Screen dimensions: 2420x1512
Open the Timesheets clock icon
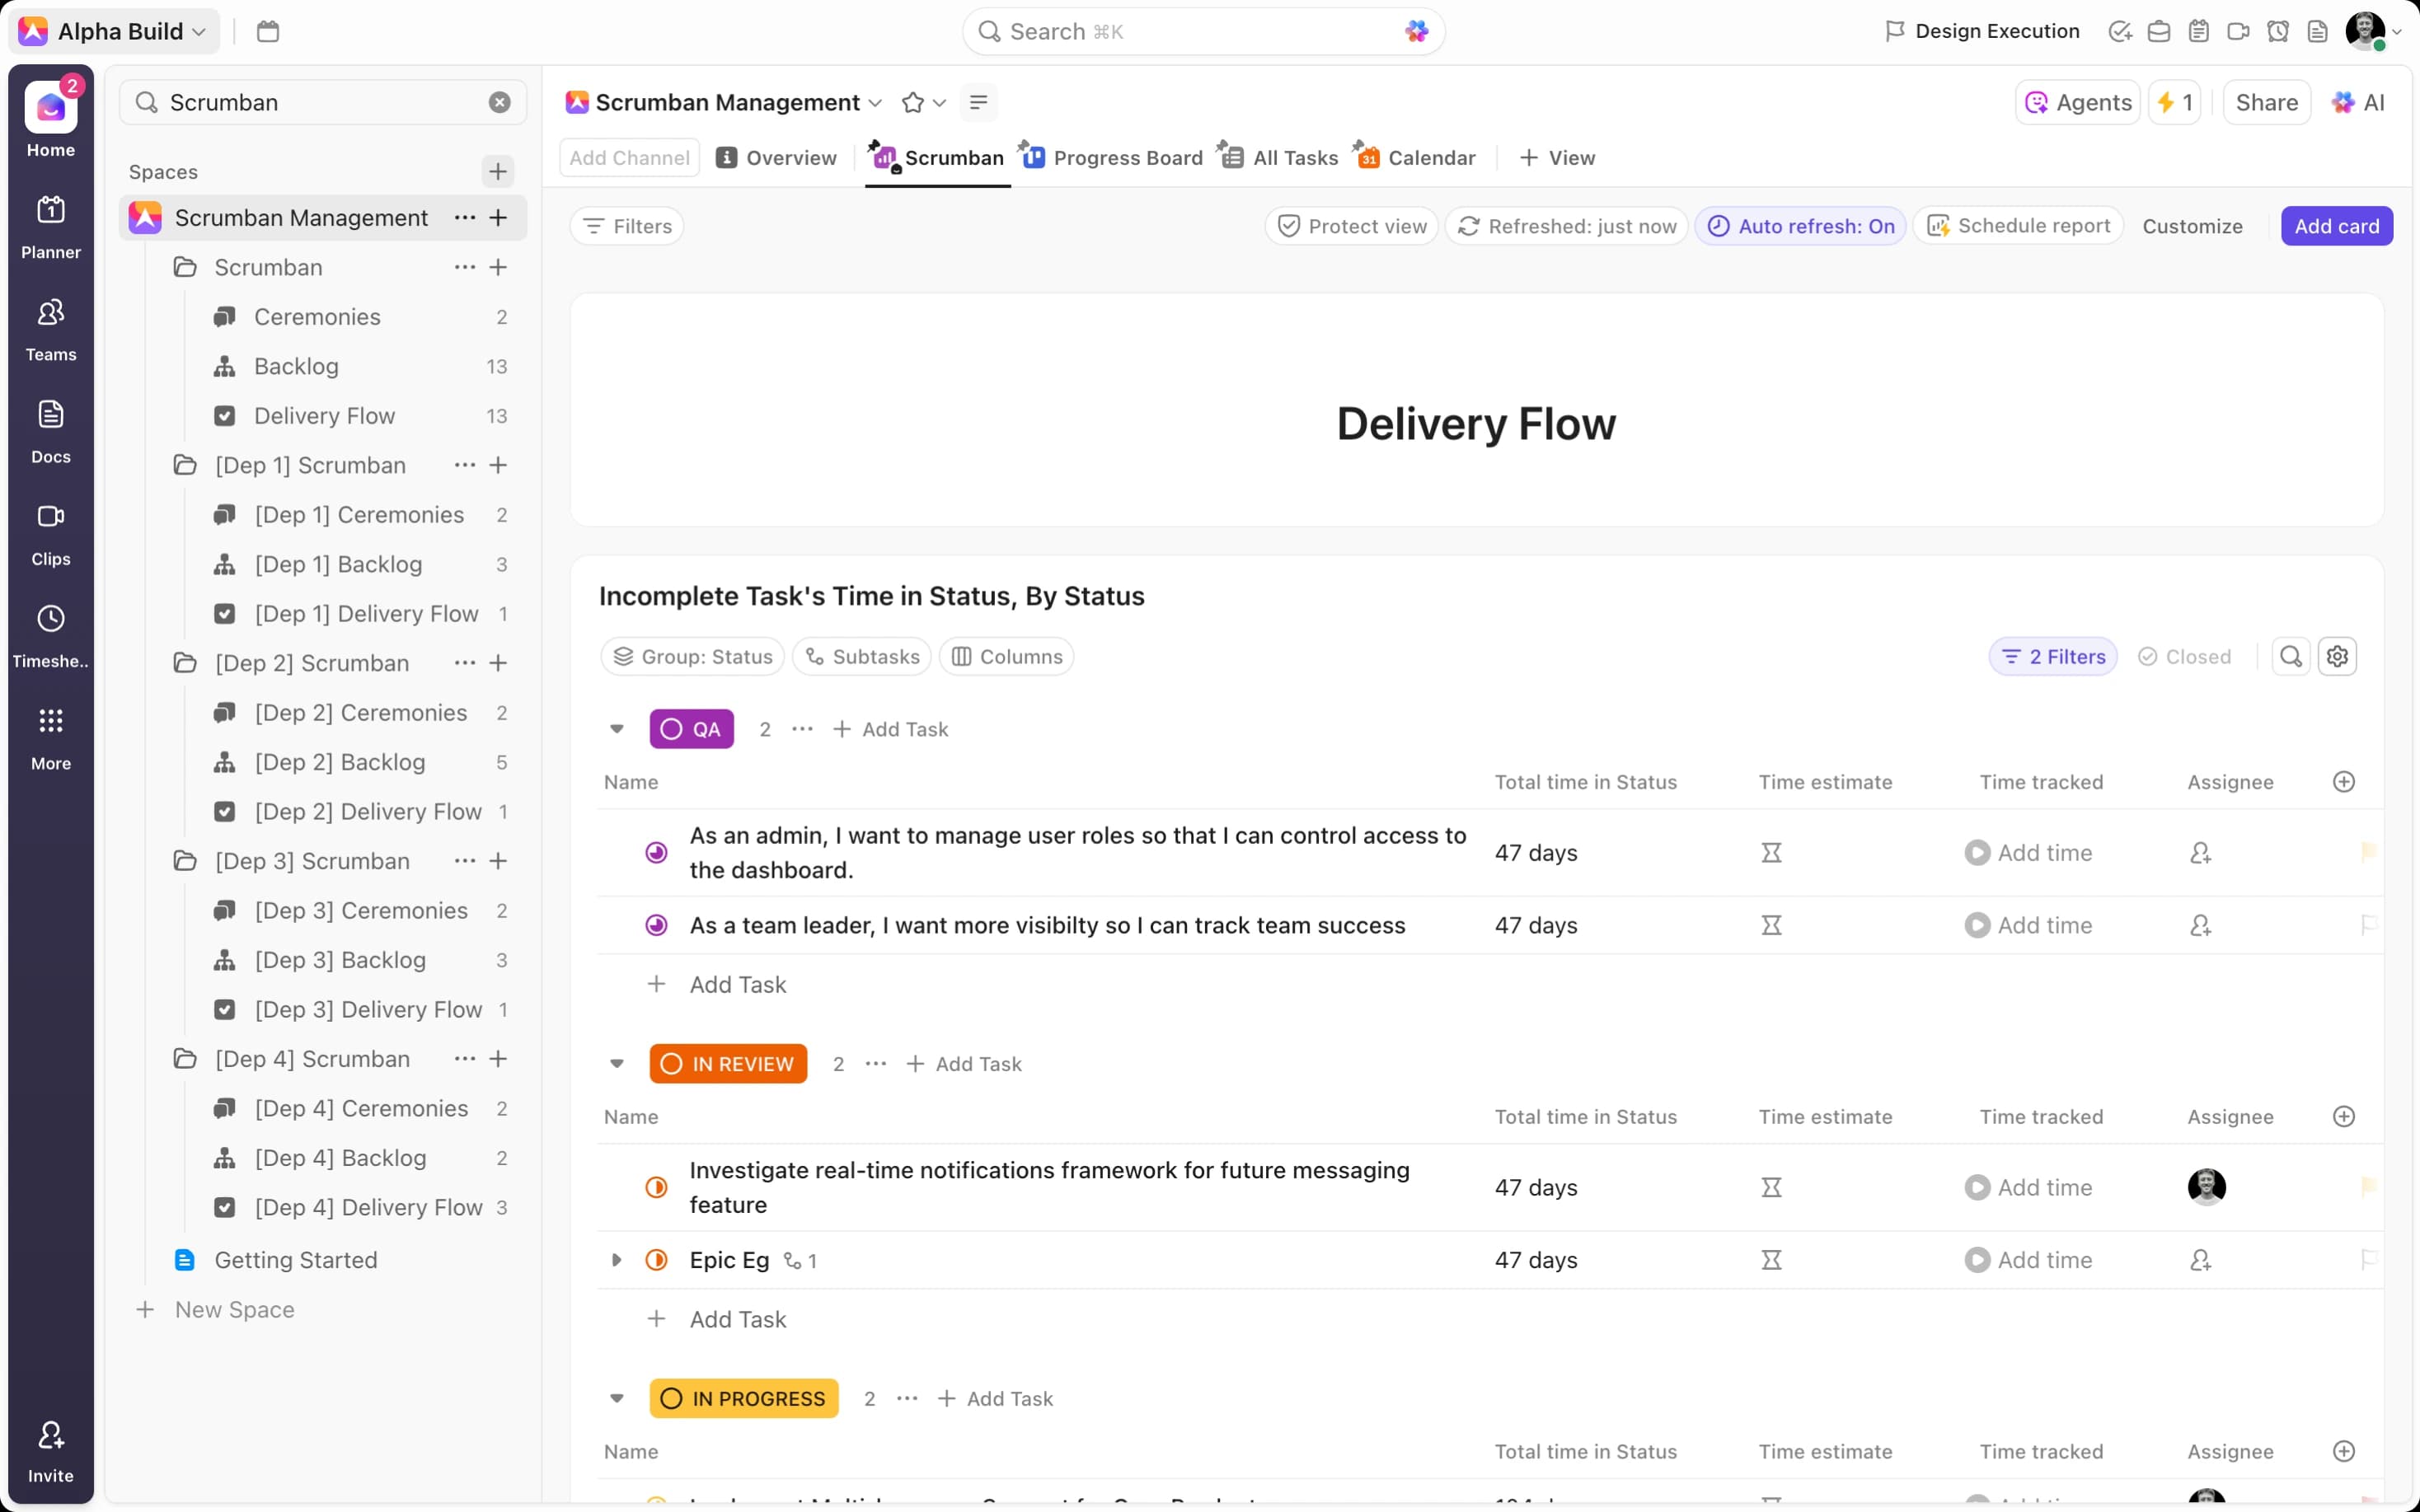[50, 620]
